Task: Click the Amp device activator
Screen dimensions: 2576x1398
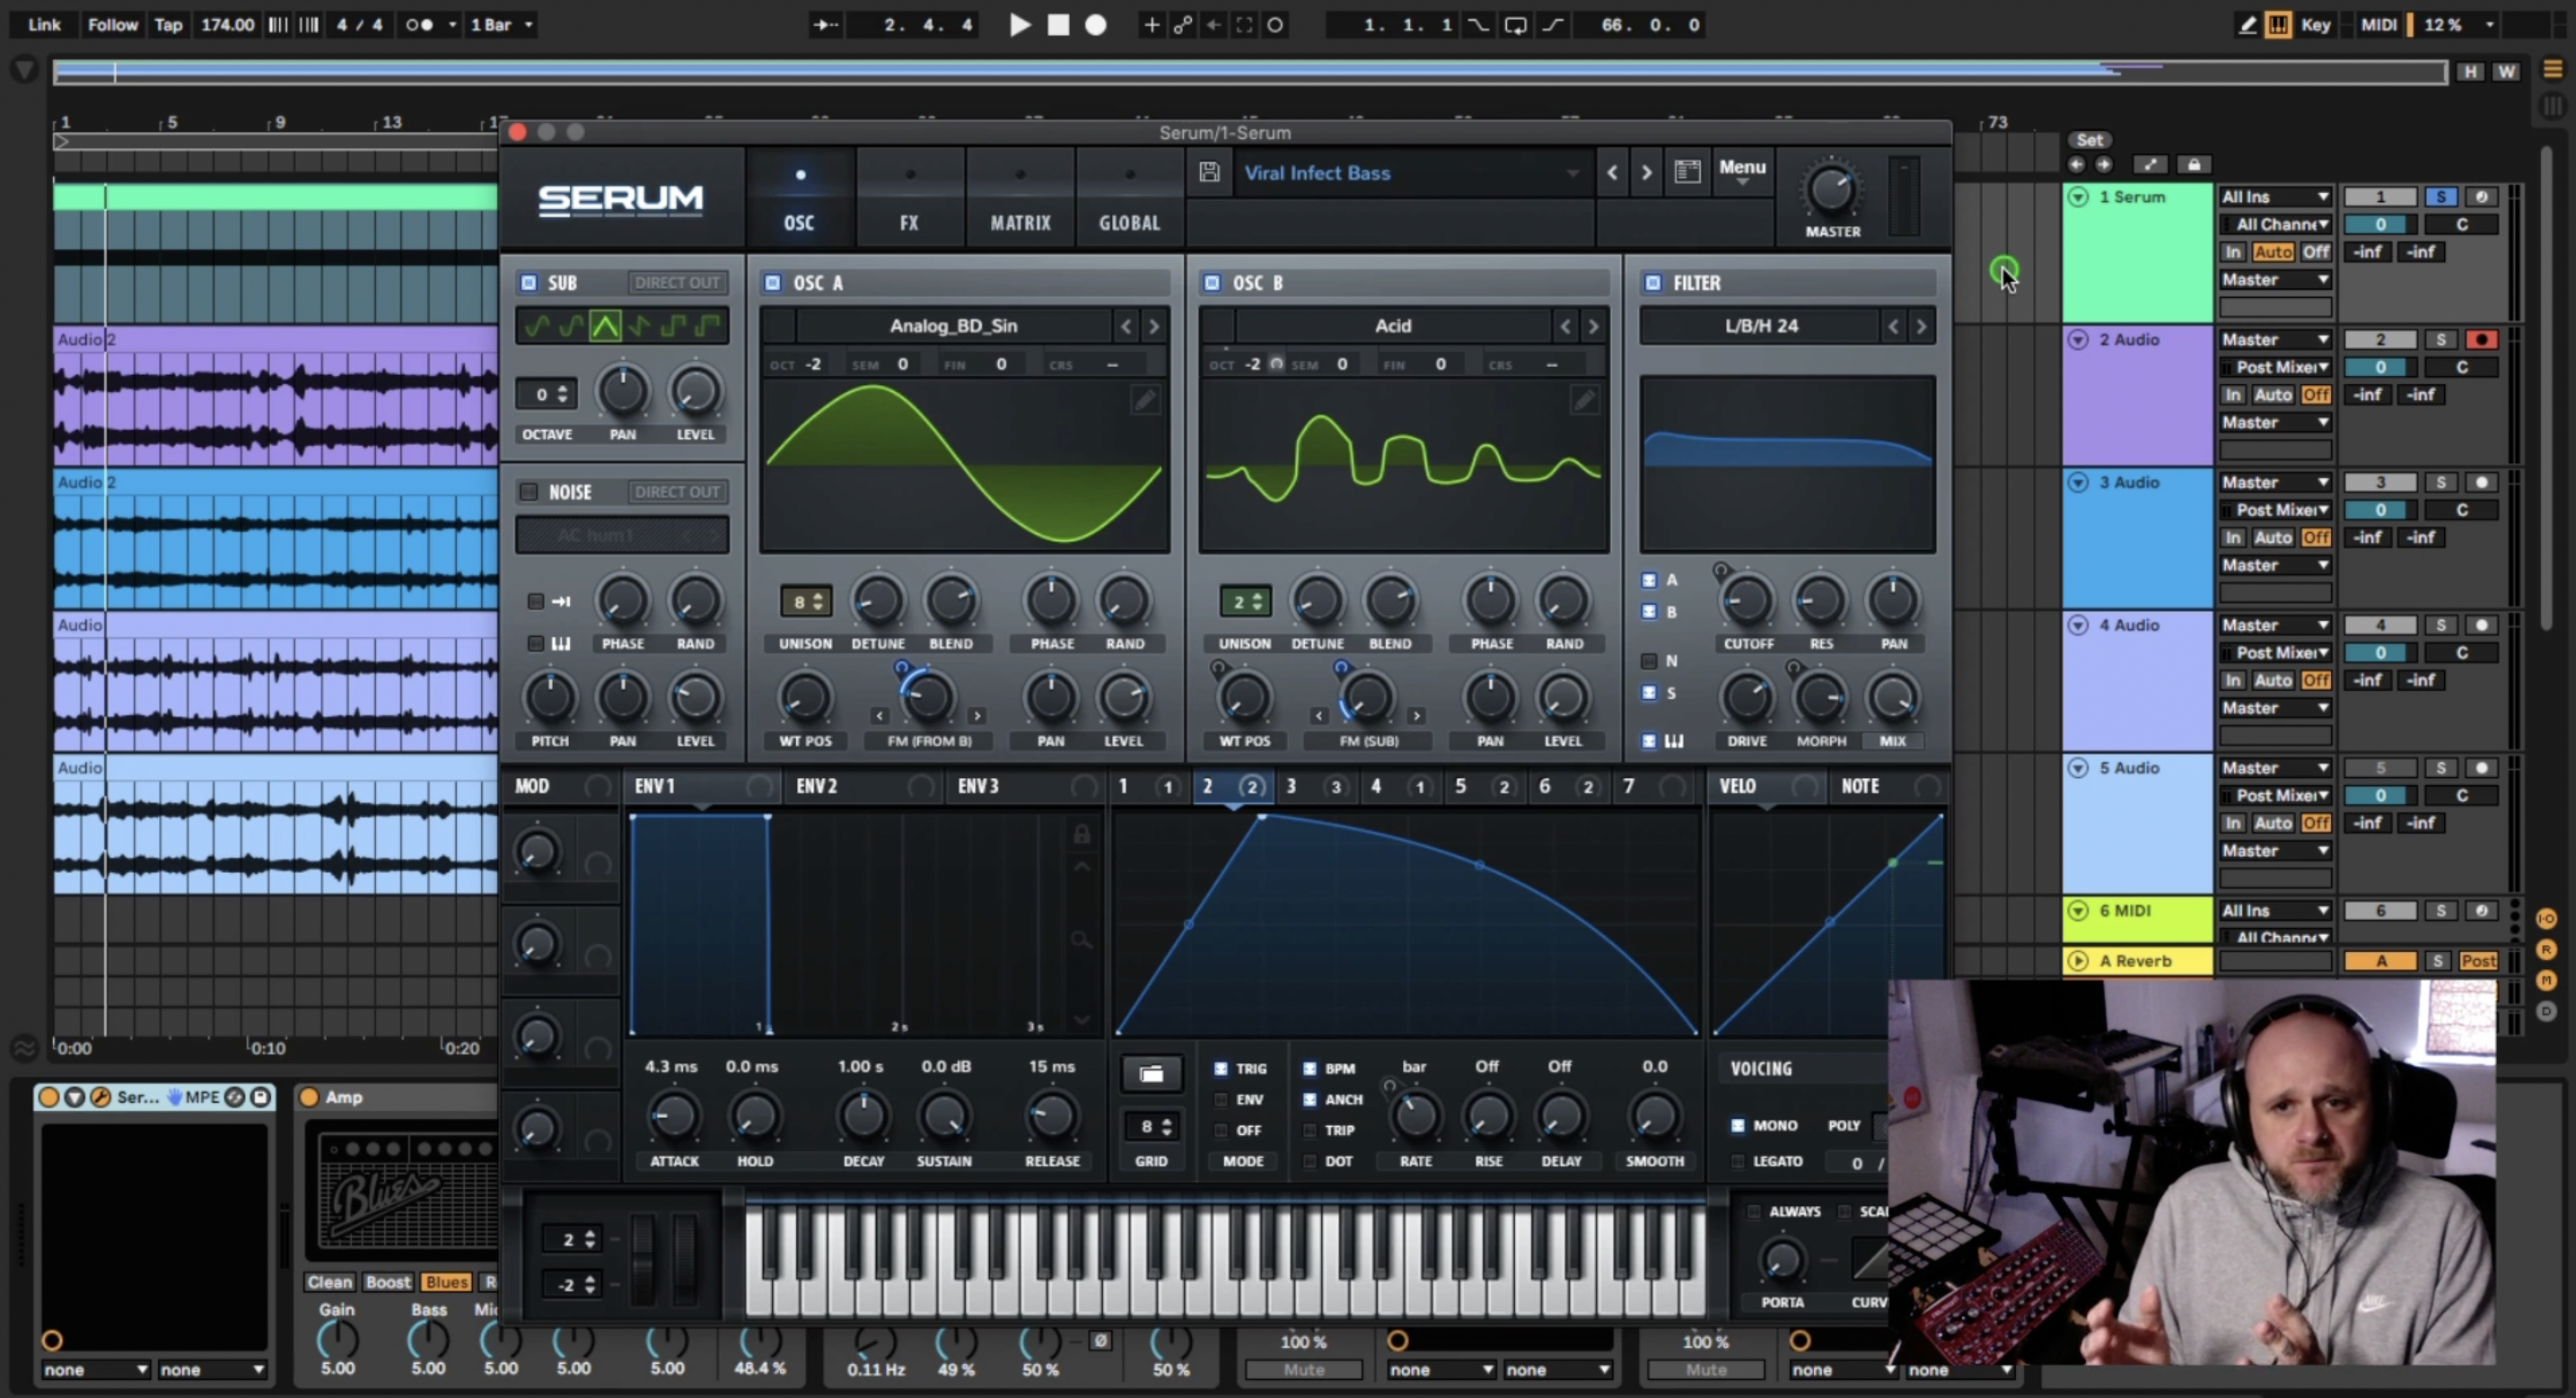Action: (x=309, y=1098)
